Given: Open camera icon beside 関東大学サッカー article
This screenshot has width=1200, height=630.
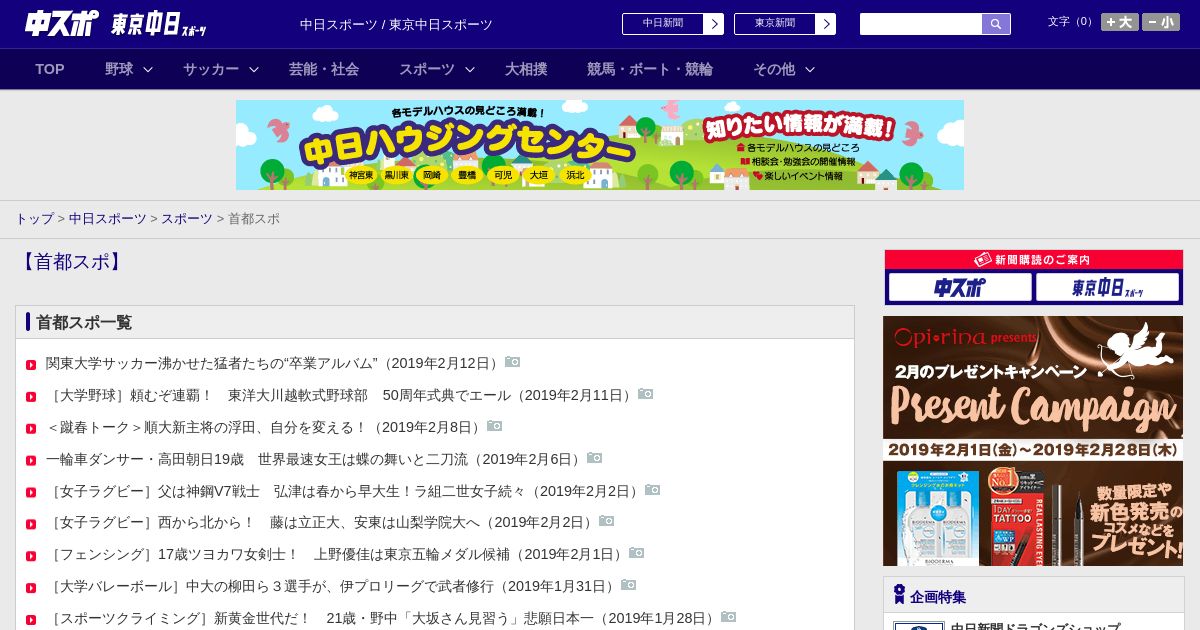Looking at the screenshot, I should point(512,362).
